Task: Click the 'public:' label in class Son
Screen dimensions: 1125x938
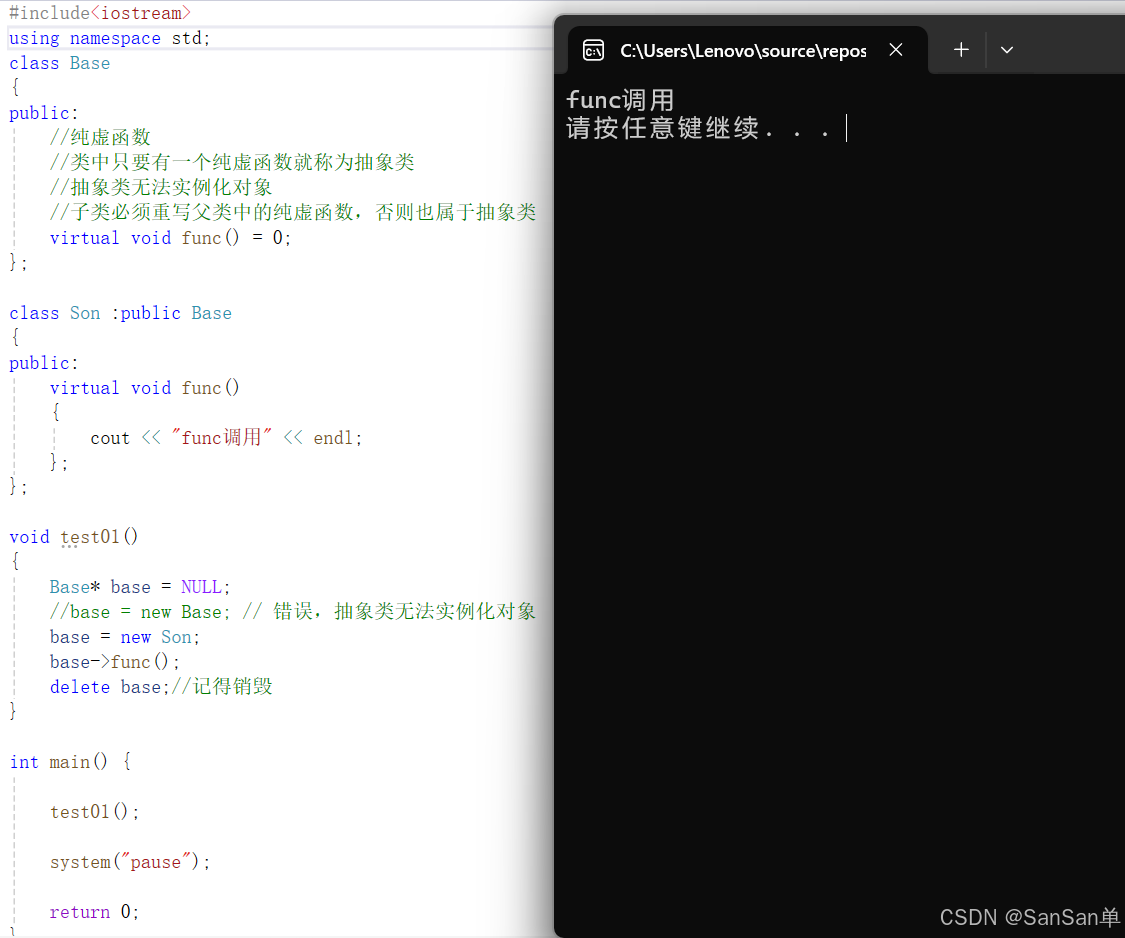Action: pos(43,363)
